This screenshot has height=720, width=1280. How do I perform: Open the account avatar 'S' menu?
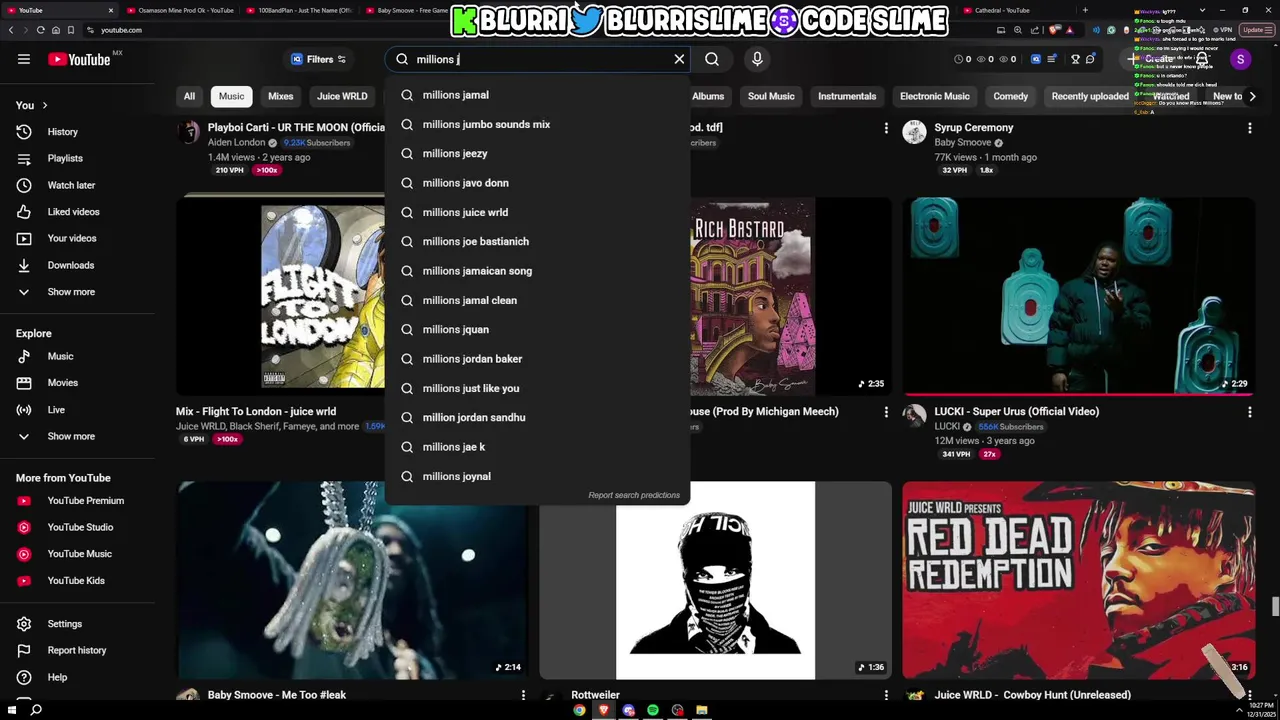[x=1240, y=59]
